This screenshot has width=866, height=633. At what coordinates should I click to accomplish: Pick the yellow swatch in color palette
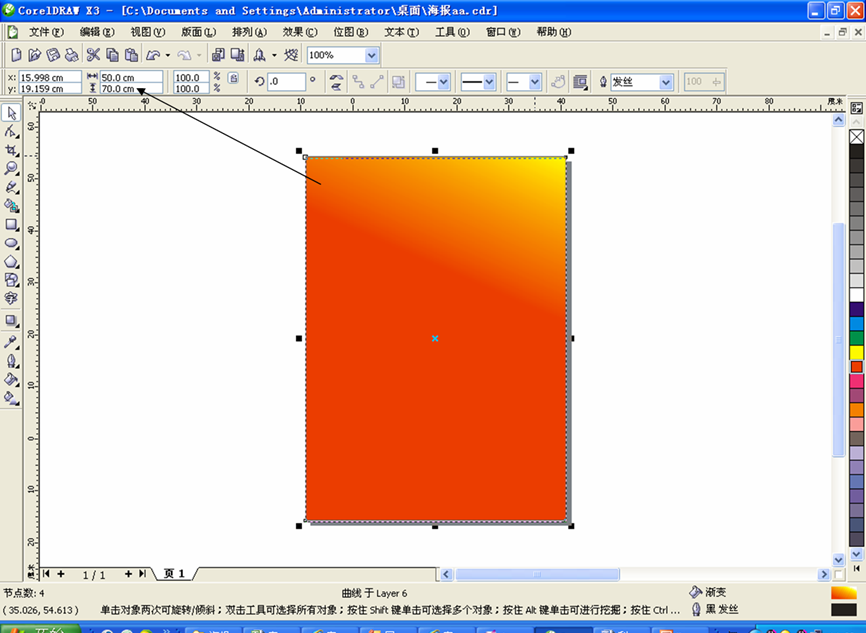[856, 352]
